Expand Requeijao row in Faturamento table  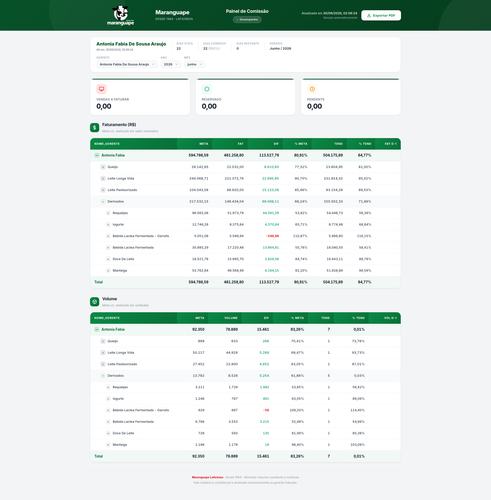108,213
